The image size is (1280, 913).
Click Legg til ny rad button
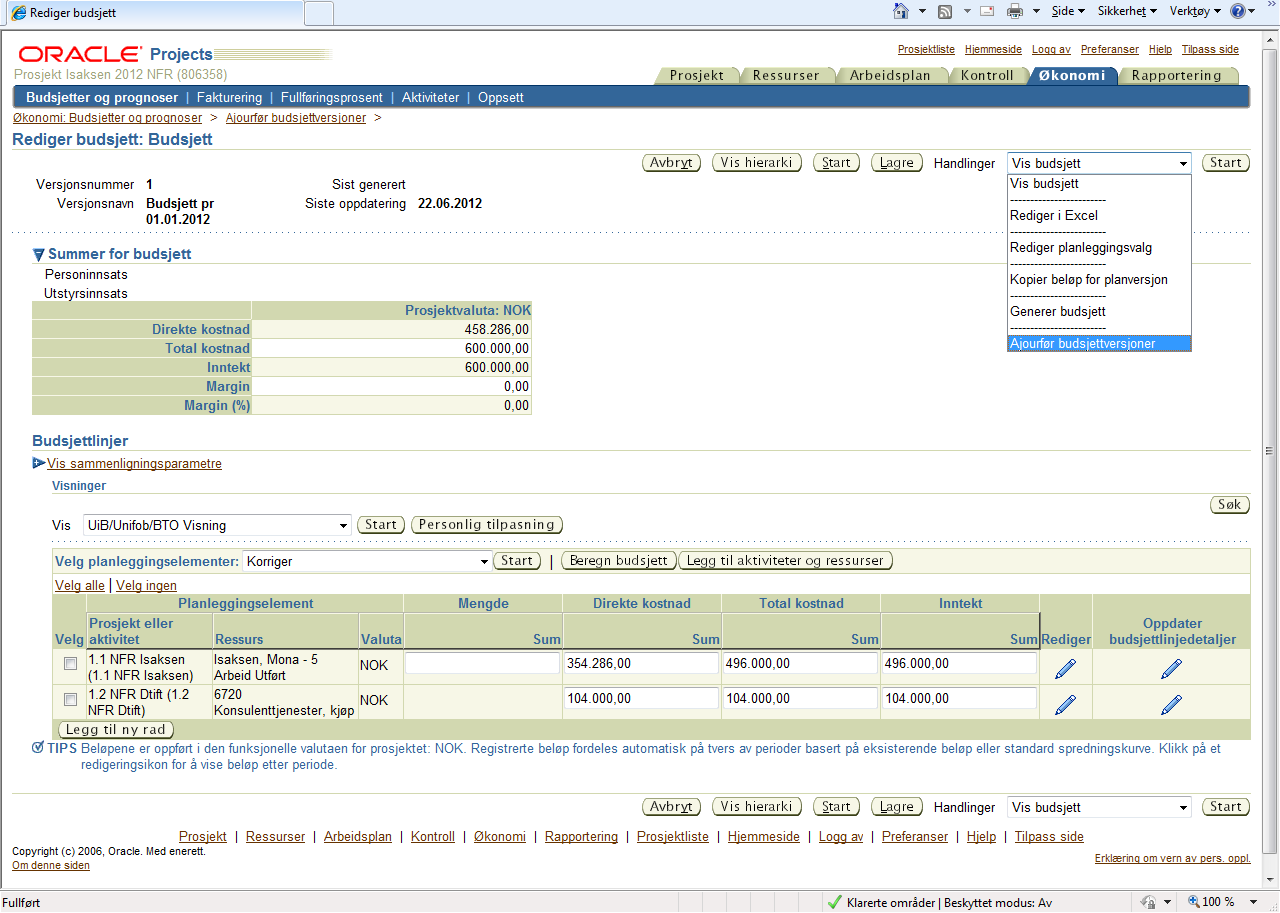point(117,729)
